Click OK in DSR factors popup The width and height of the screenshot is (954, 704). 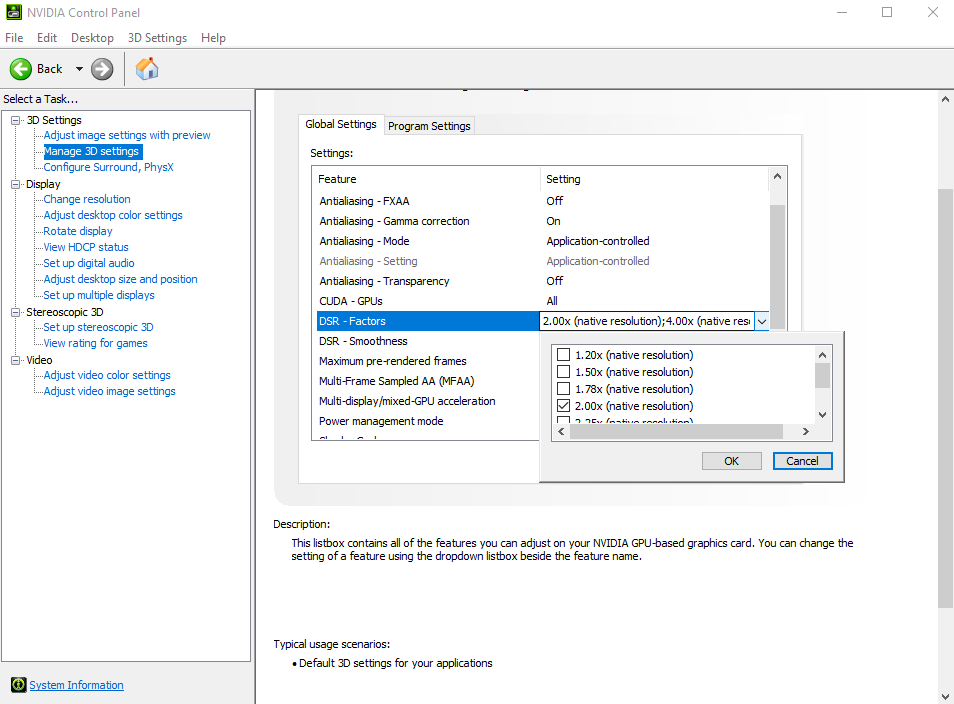731,461
